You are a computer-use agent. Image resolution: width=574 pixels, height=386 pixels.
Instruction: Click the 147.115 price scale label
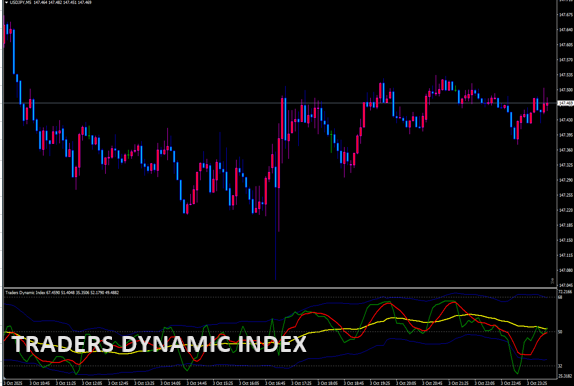click(566, 255)
